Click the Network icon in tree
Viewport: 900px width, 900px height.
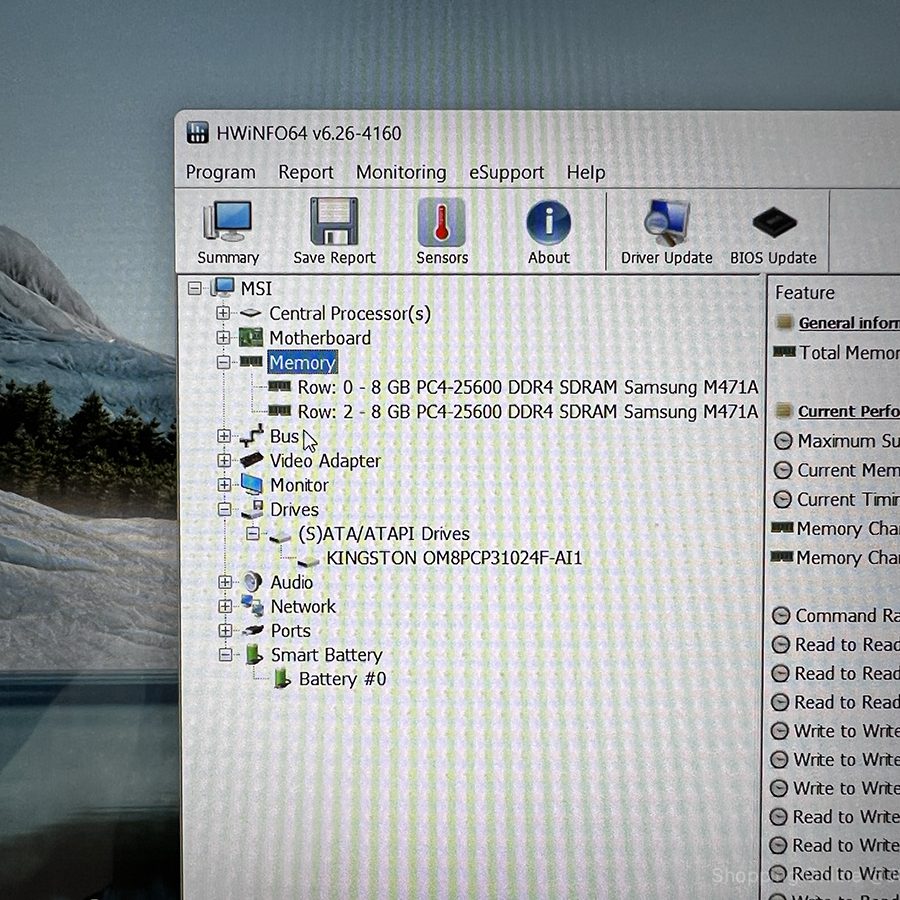(x=253, y=606)
